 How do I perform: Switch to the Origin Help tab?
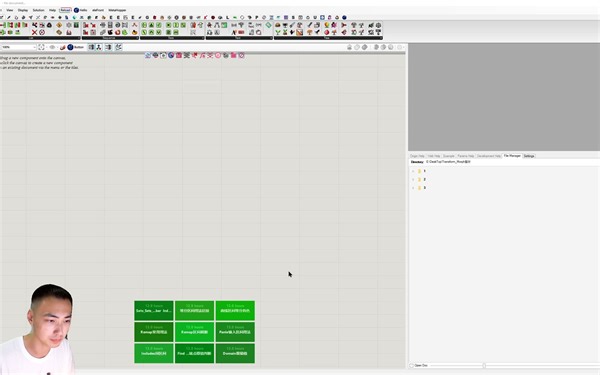click(417, 156)
